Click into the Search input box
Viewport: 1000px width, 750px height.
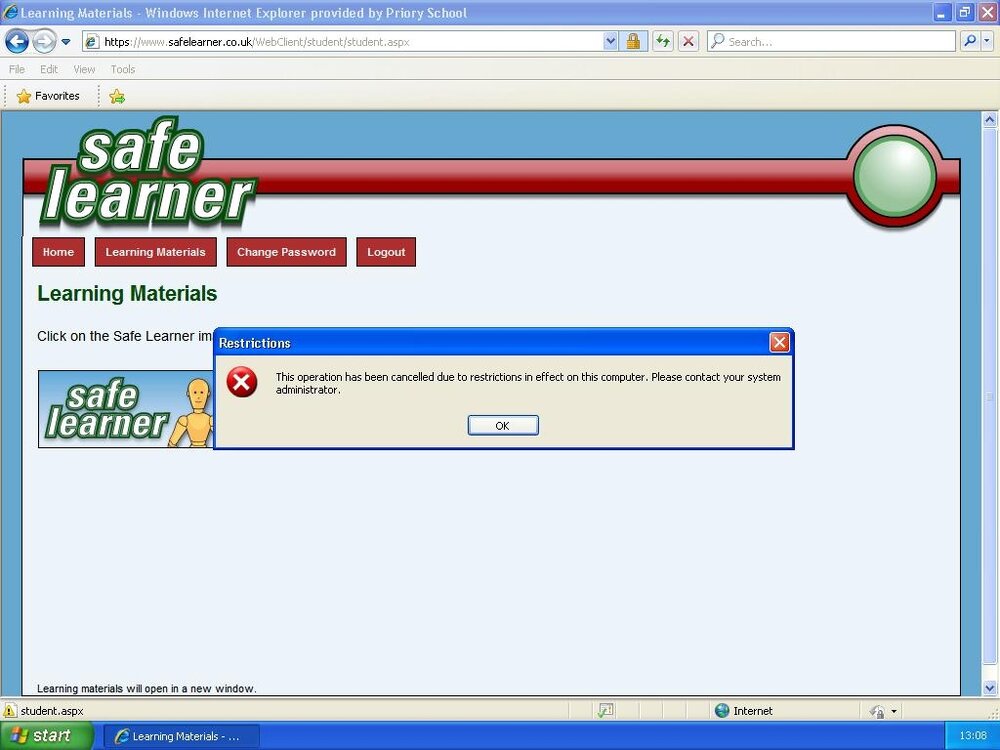click(830, 41)
